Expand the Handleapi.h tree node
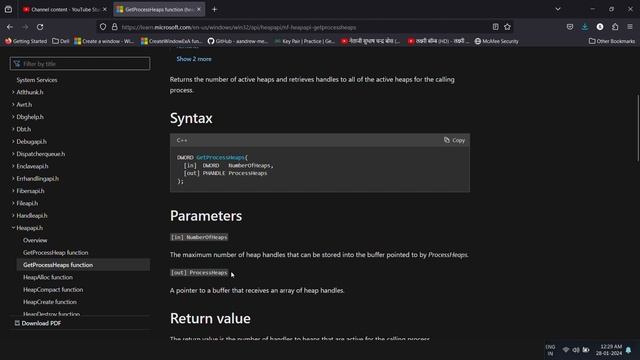The width and height of the screenshot is (640, 360). (x=13, y=216)
